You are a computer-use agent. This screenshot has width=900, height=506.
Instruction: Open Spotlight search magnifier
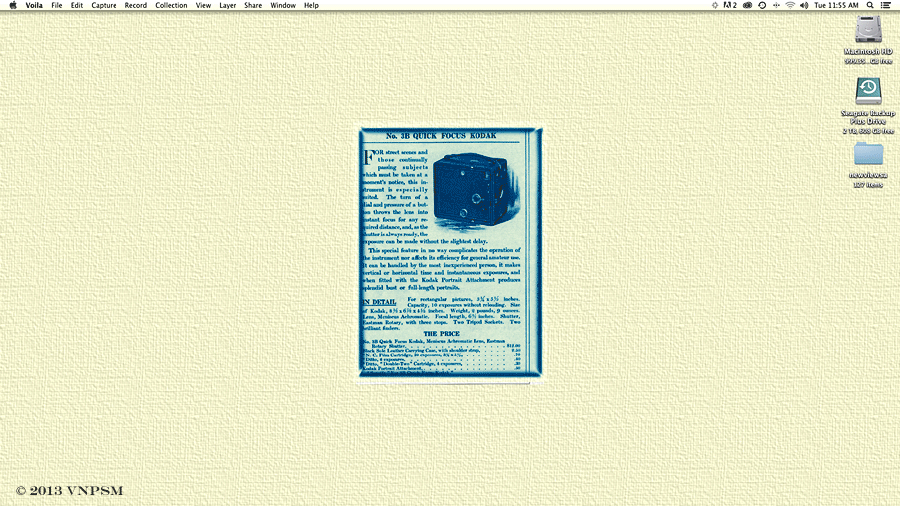[x=870, y=5]
